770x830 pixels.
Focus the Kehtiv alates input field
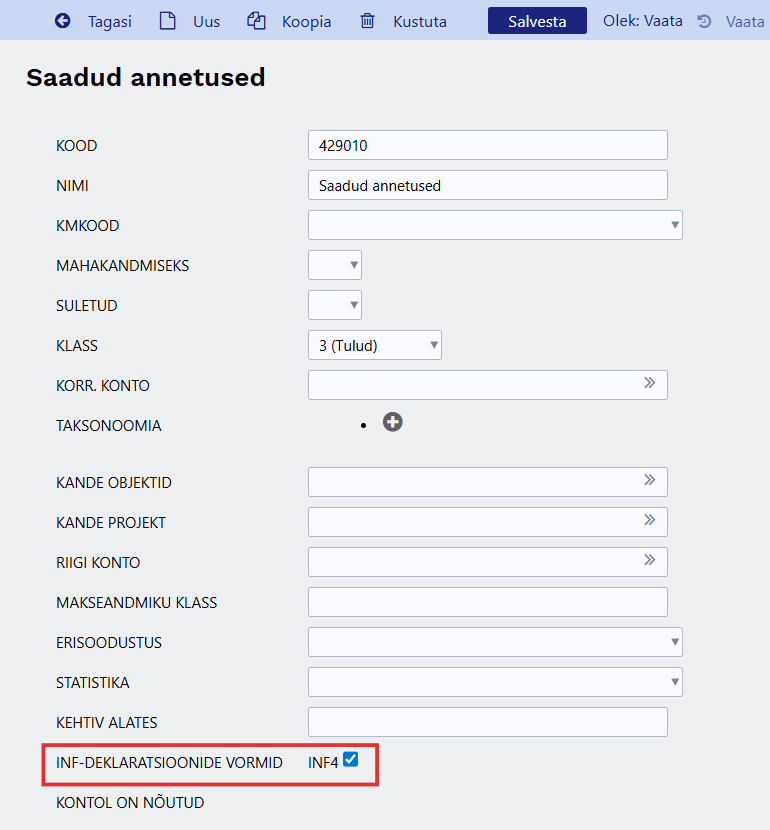point(487,722)
